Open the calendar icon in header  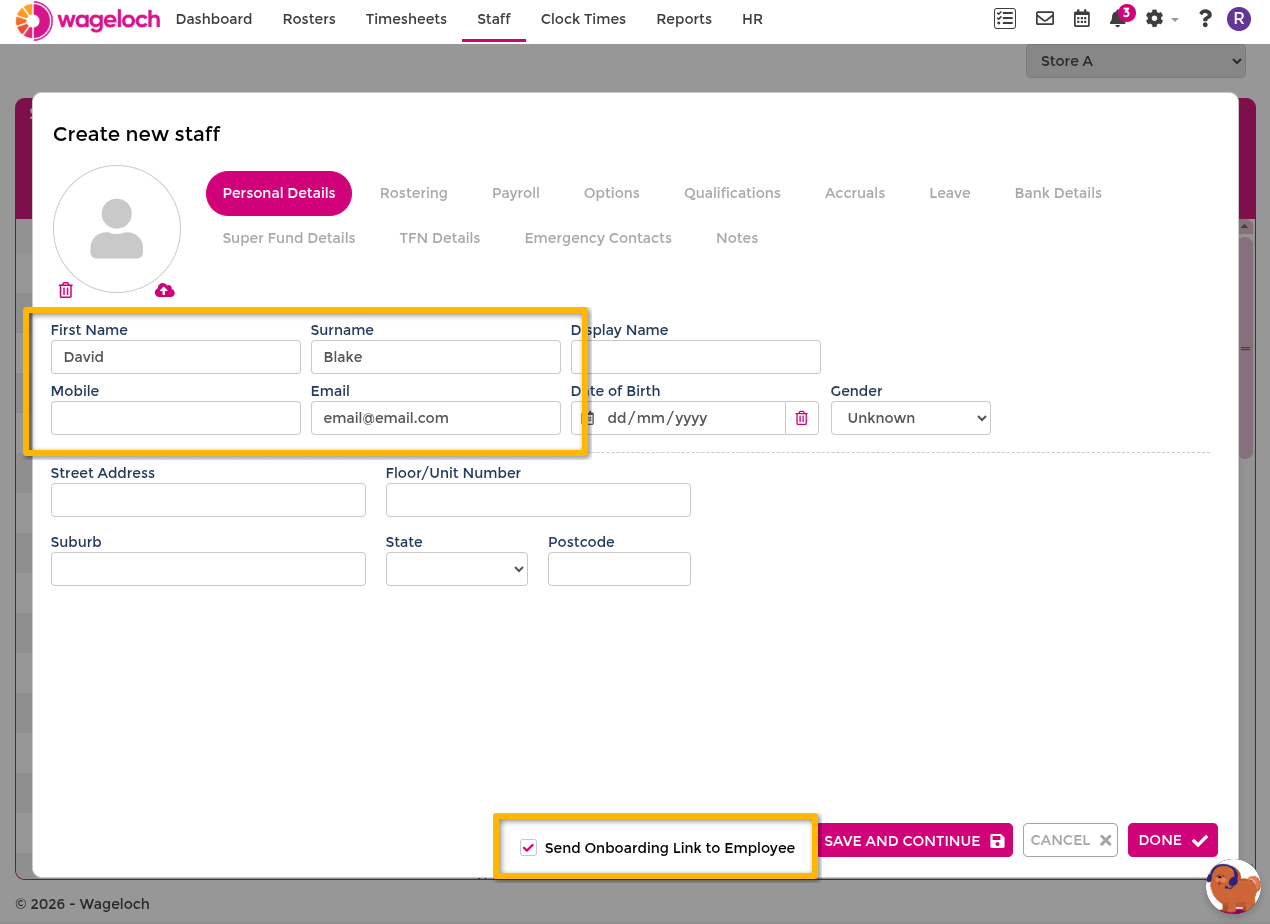point(1082,19)
